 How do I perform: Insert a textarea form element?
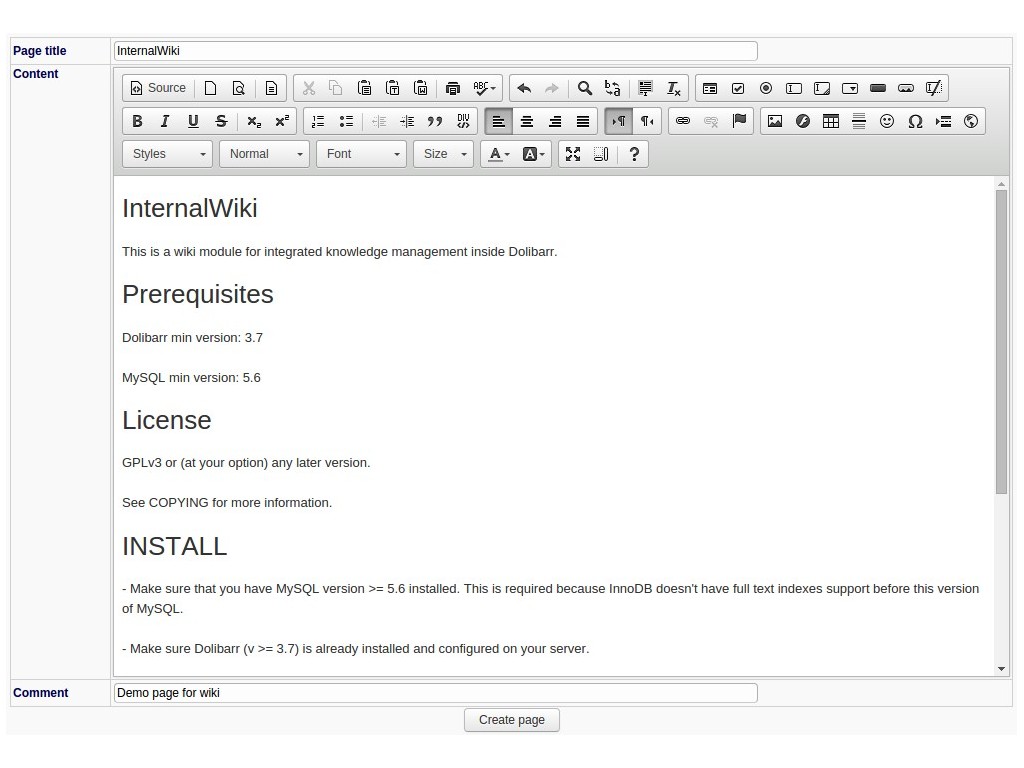[x=822, y=88]
